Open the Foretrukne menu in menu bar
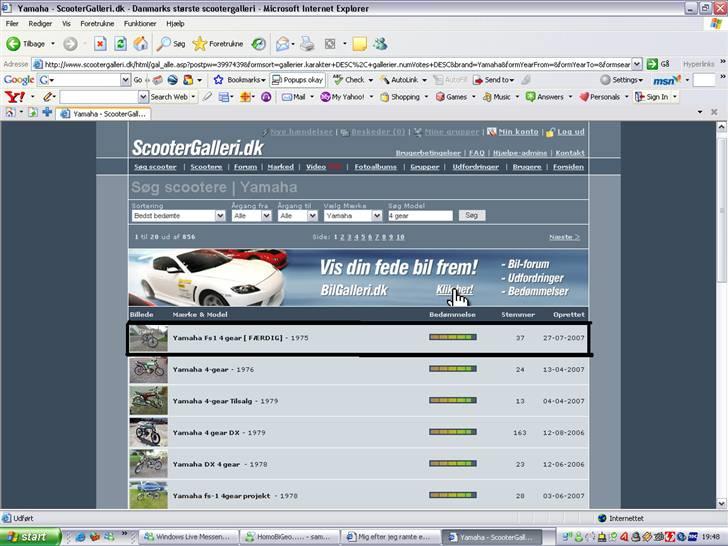 (97, 23)
